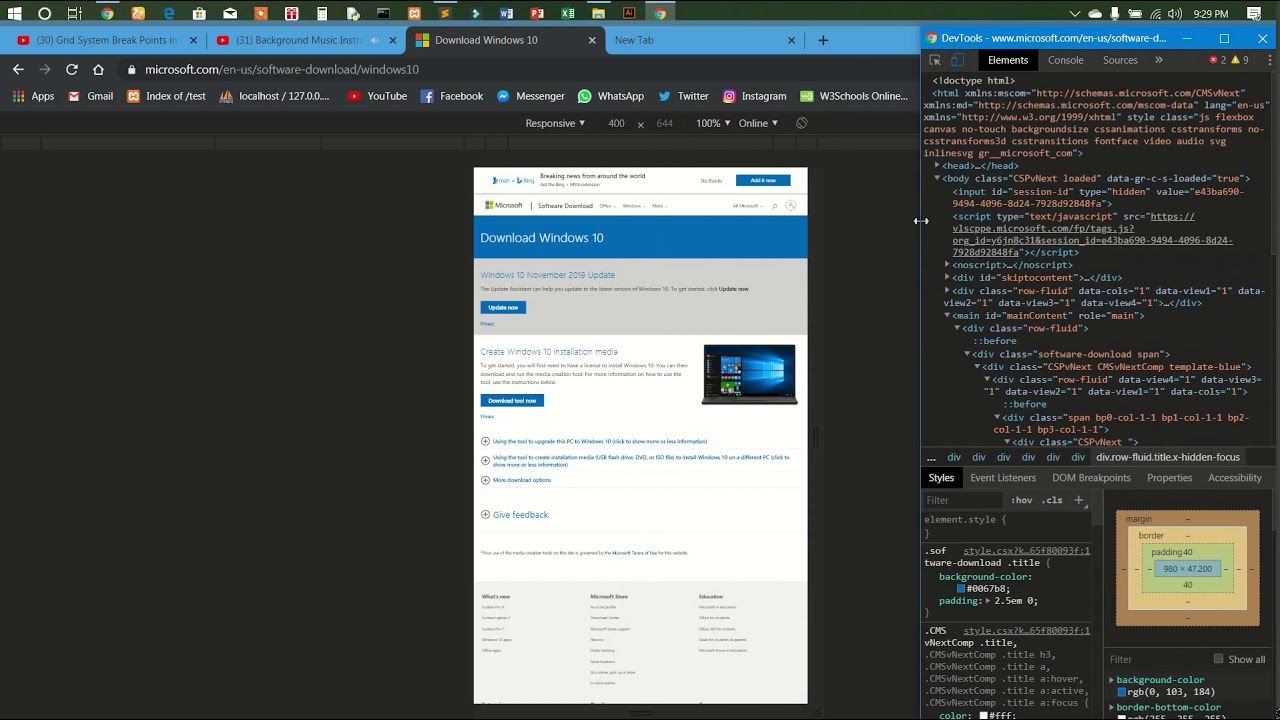Open the Twitter bookmark

point(683,96)
